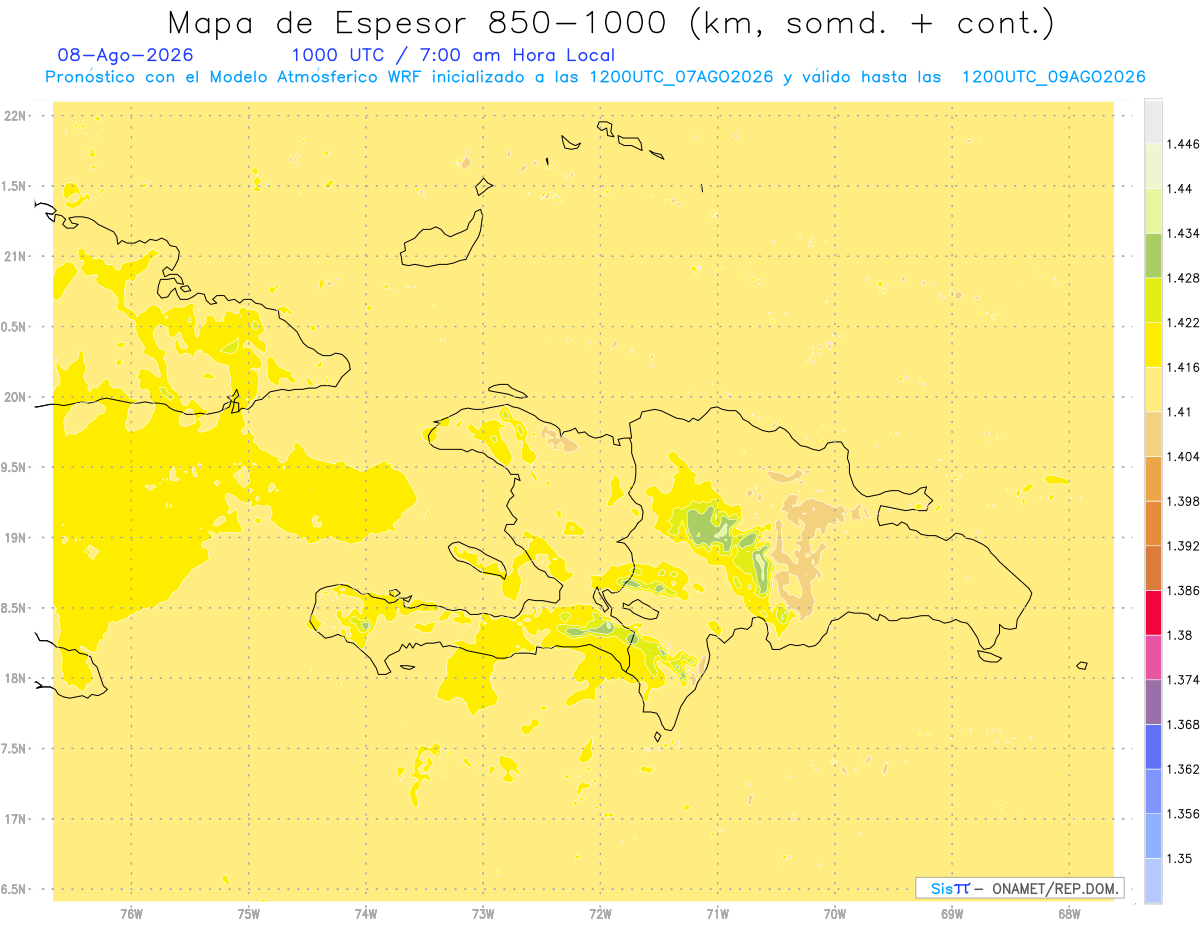Click the light gray legend swatch above 1.446

tap(1153, 121)
